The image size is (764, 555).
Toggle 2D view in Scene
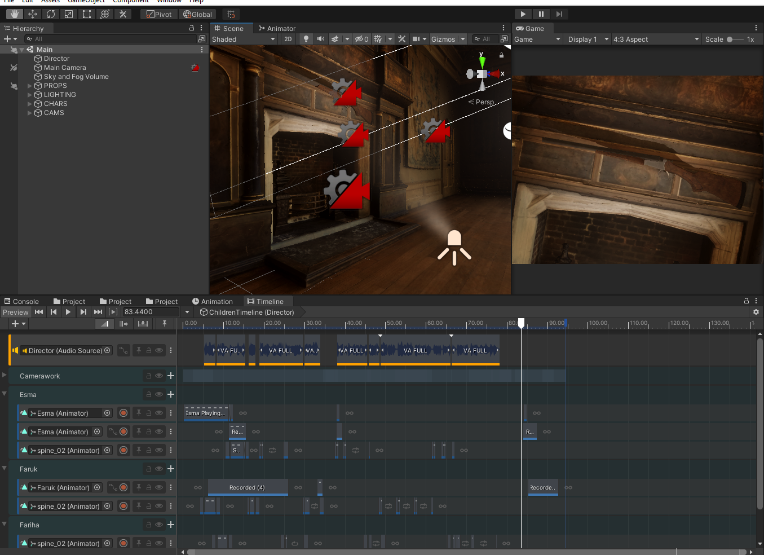pyautogui.click(x=288, y=39)
